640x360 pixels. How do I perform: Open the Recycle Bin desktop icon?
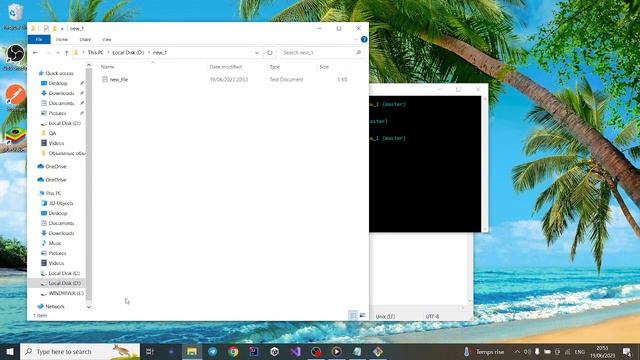pos(15,16)
